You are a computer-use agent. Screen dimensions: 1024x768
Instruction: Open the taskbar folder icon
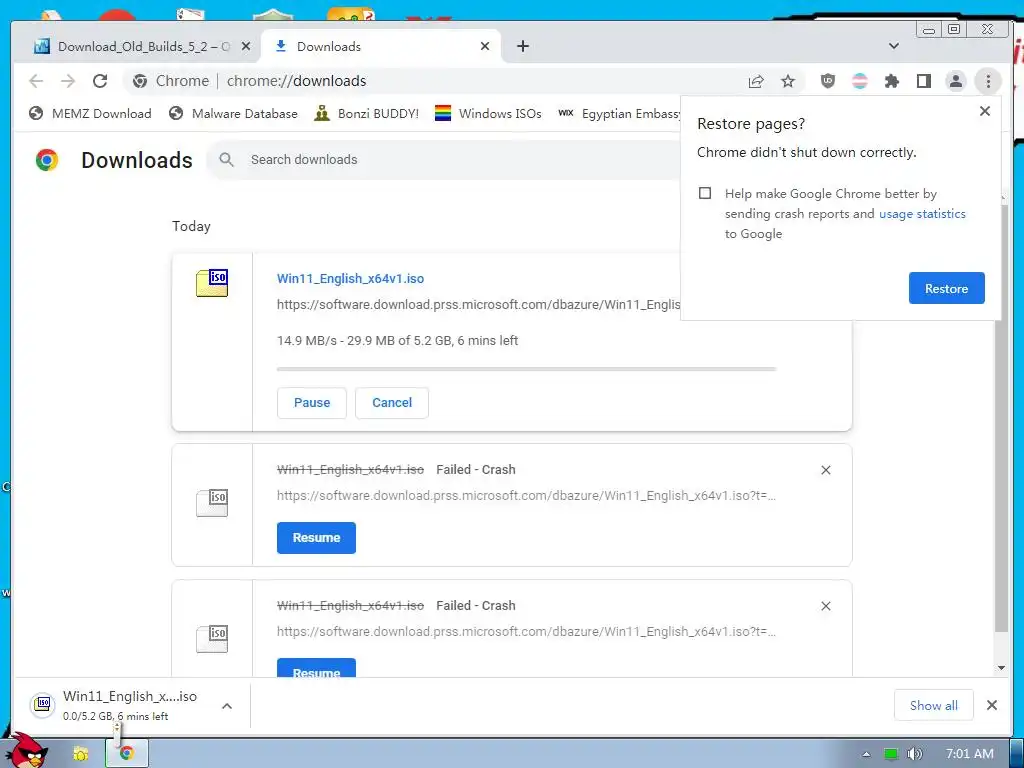tap(80, 754)
